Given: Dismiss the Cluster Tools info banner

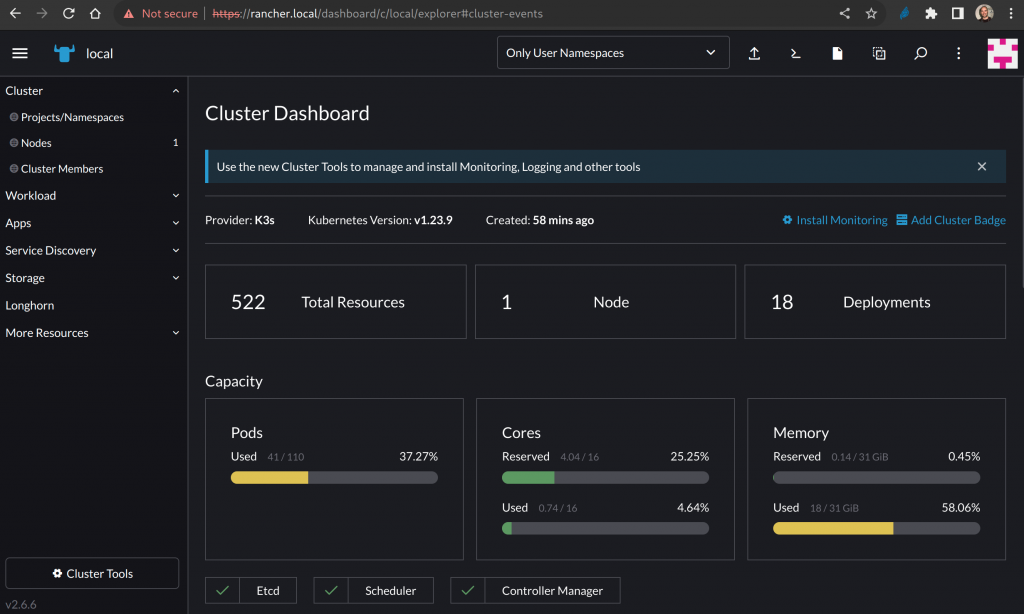Looking at the screenshot, I should [982, 167].
